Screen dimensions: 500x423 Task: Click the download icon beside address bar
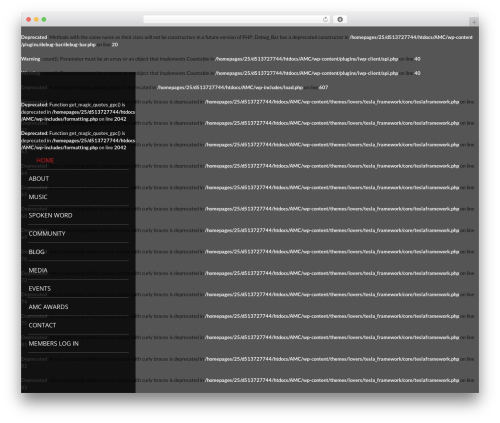[x=340, y=19]
